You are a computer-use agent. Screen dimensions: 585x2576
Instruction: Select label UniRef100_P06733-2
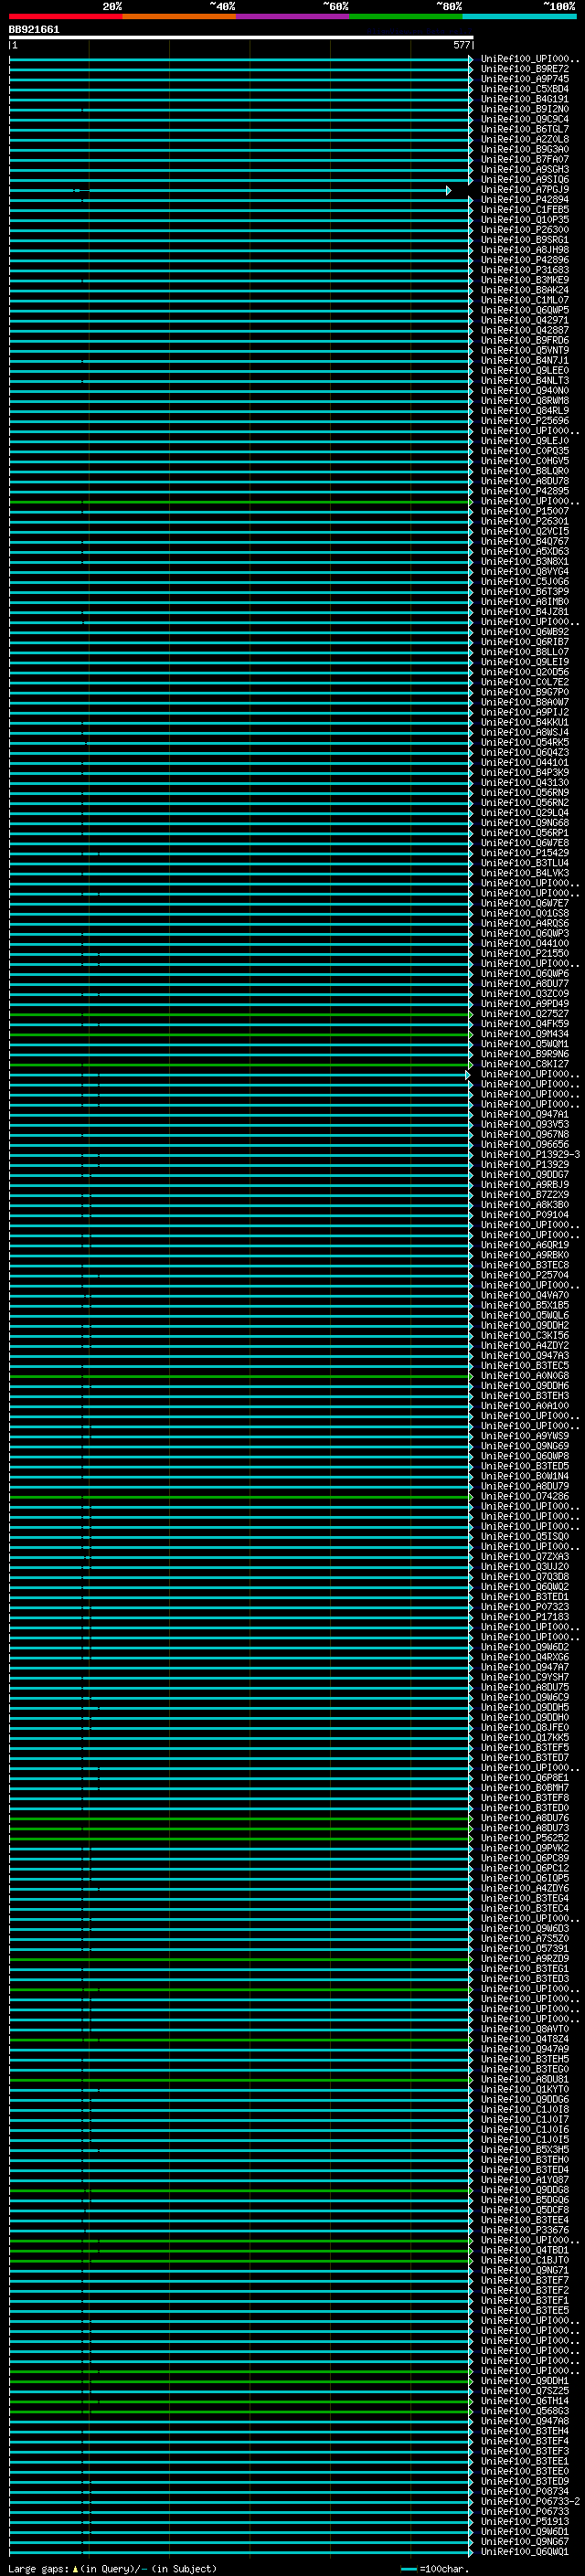[x=530, y=2502]
